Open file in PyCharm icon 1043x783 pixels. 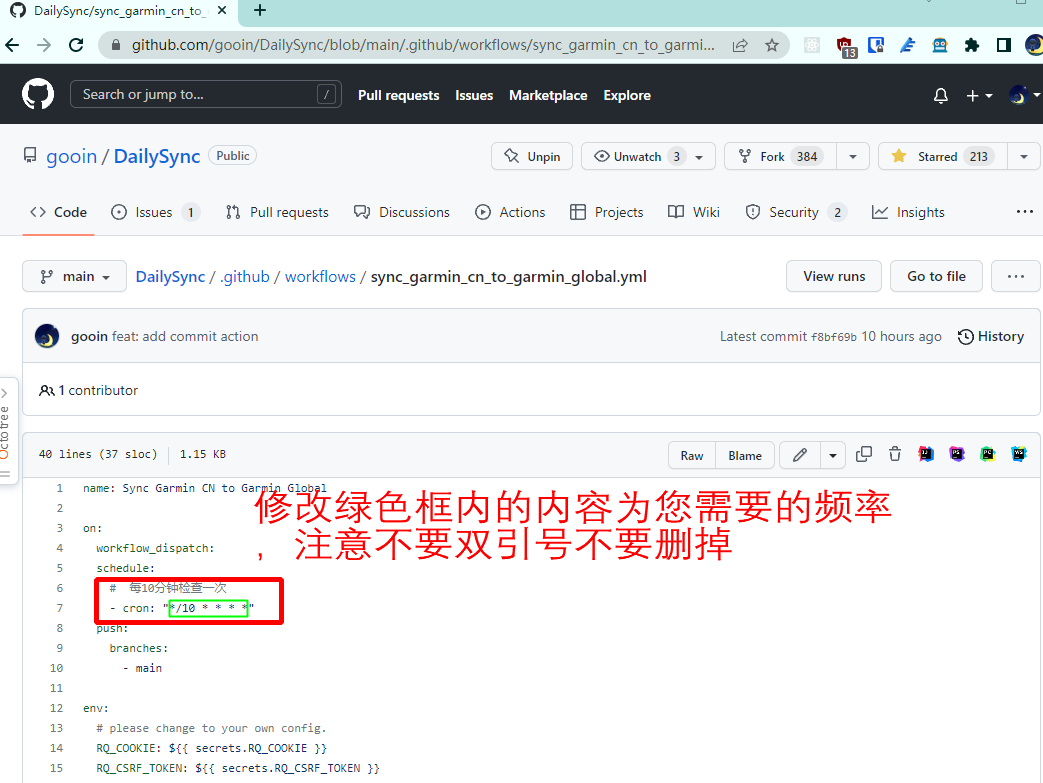(x=988, y=454)
